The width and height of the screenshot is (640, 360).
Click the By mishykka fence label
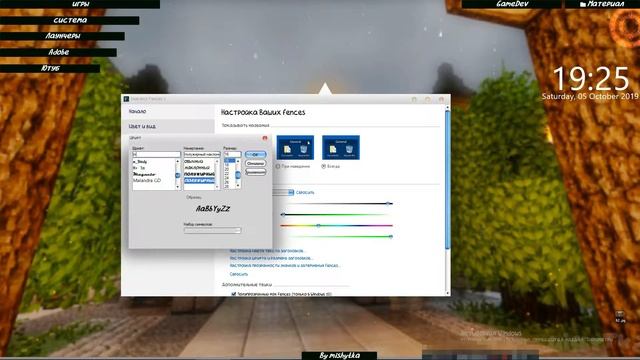click(x=340, y=356)
